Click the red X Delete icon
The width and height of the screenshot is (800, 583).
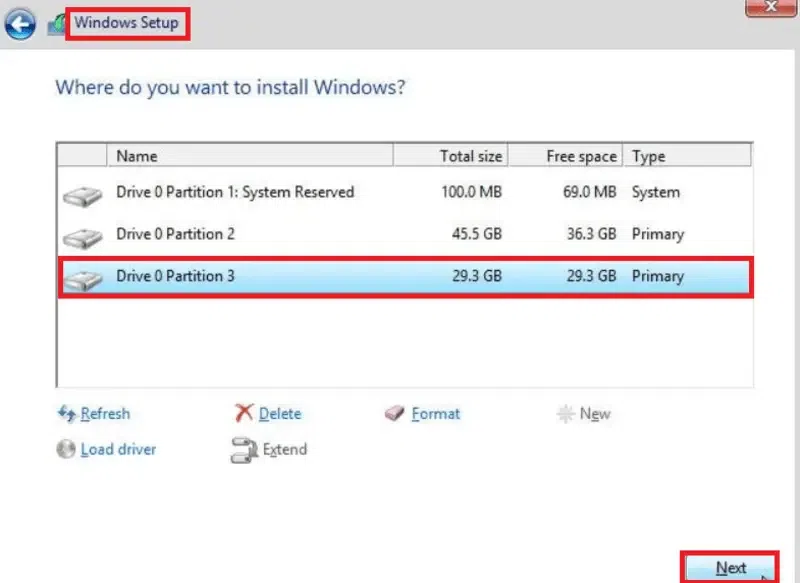[x=244, y=413]
